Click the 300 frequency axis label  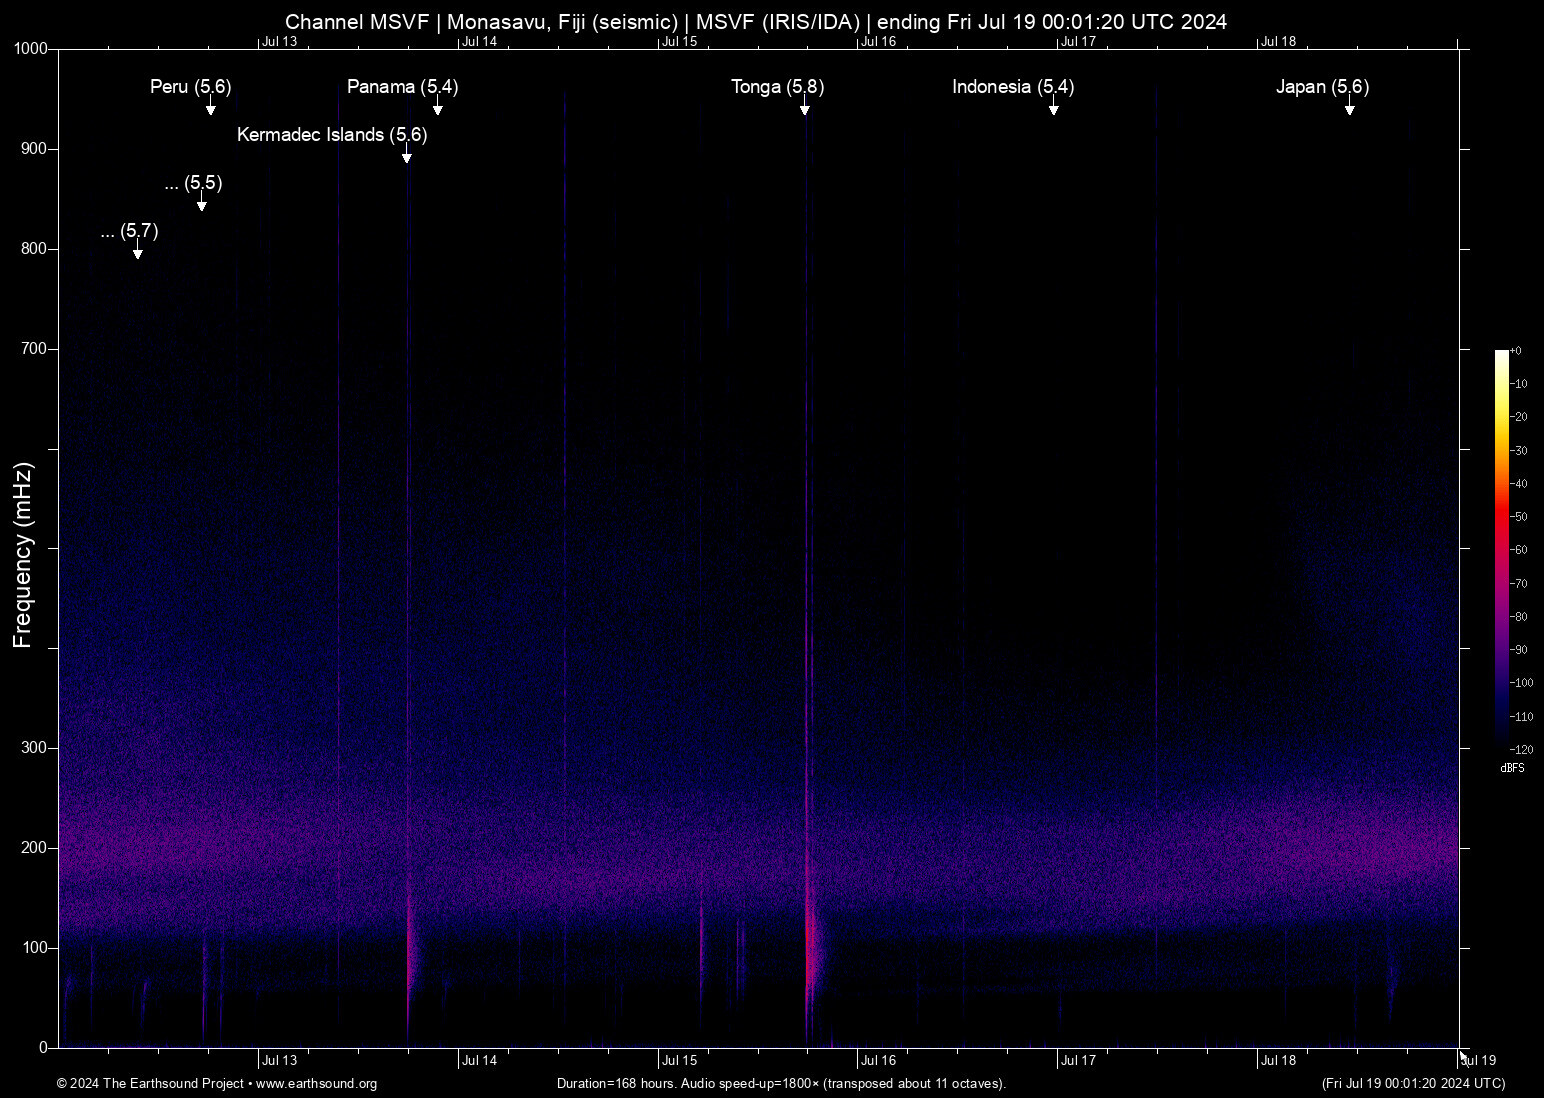pos(35,748)
